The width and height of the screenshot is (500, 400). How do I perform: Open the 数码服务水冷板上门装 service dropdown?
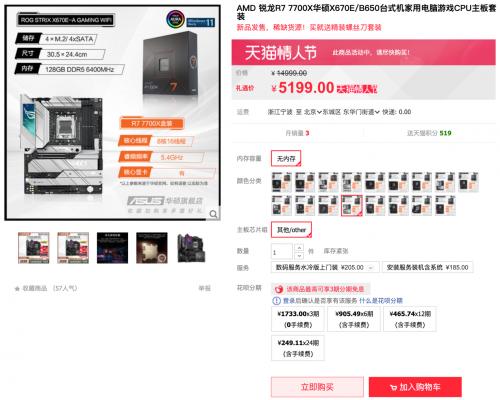325,267
